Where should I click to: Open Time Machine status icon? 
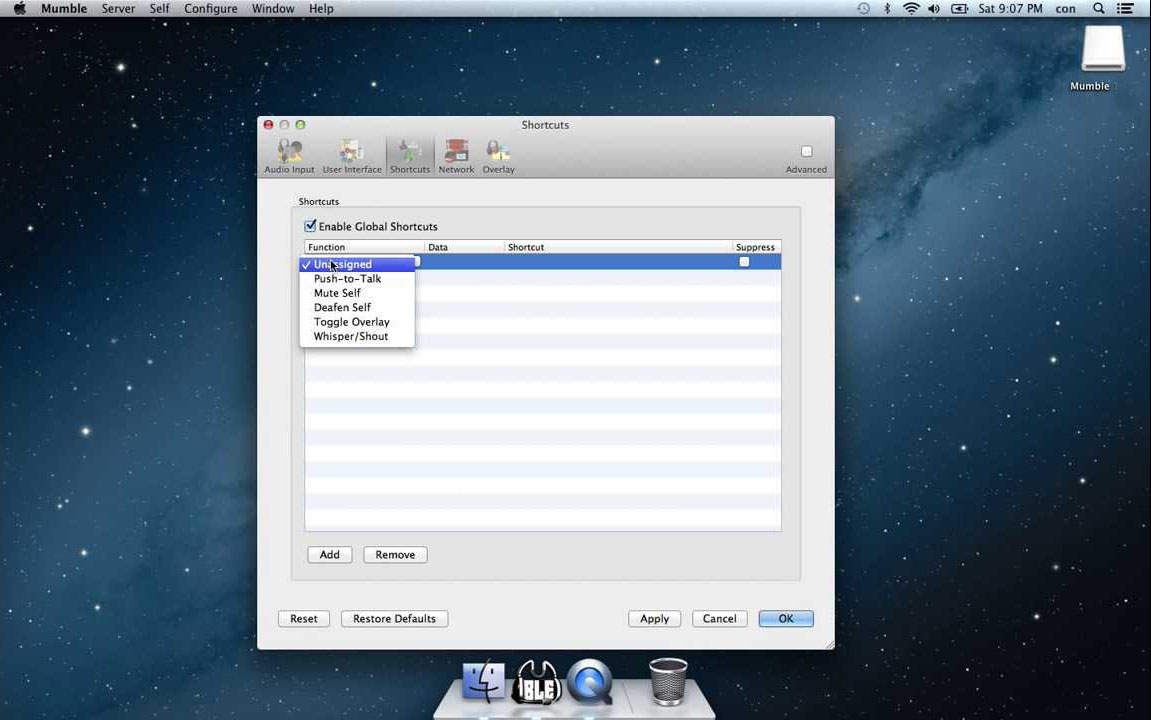[x=863, y=9]
